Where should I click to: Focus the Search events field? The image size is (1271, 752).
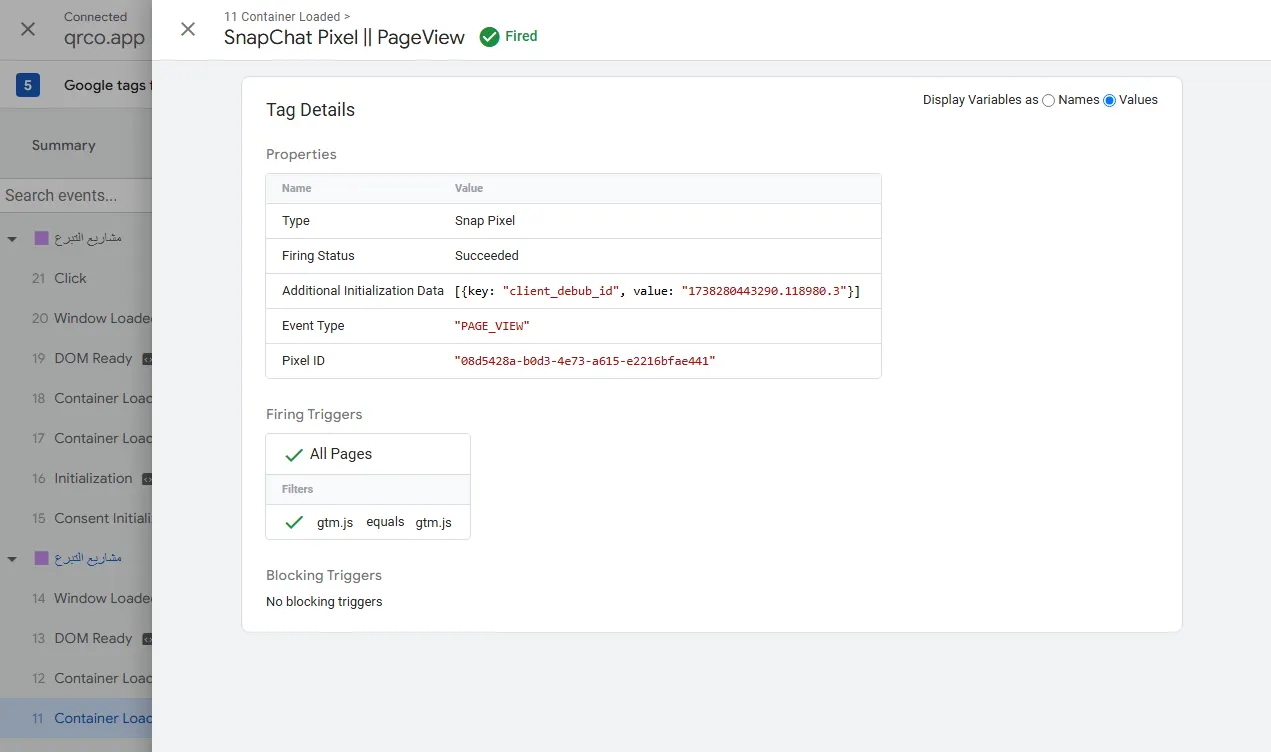[x=76, y=195]
